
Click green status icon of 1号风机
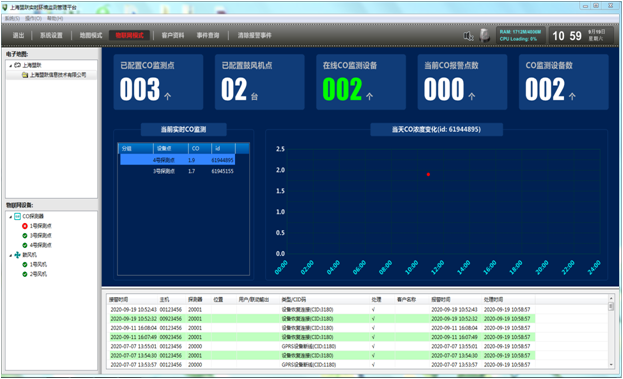coord(25,265)
